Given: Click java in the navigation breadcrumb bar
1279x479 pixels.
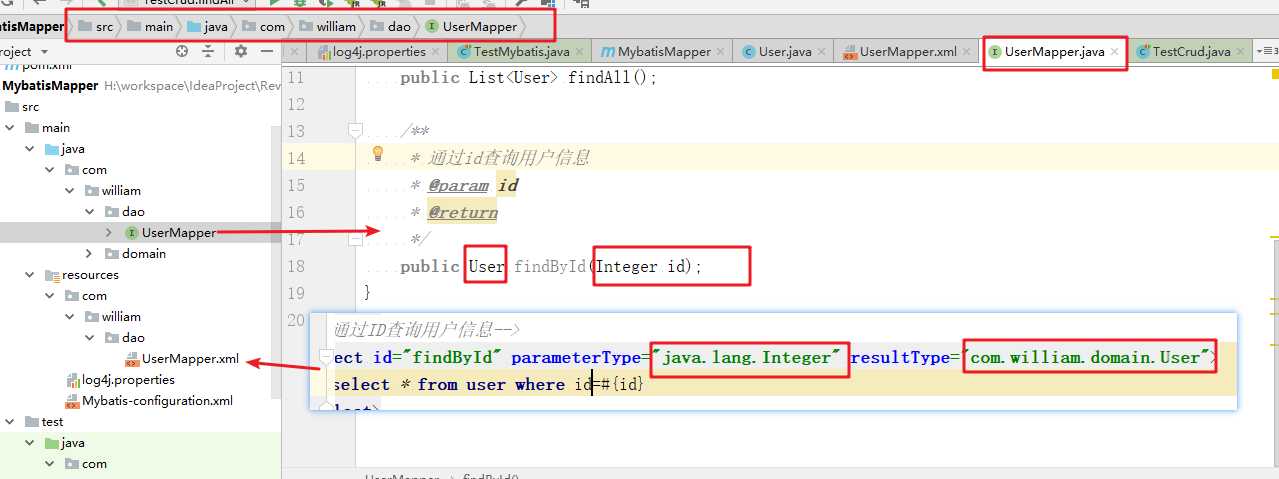Looking at the screenshot, I should click(x=216, y=26).
